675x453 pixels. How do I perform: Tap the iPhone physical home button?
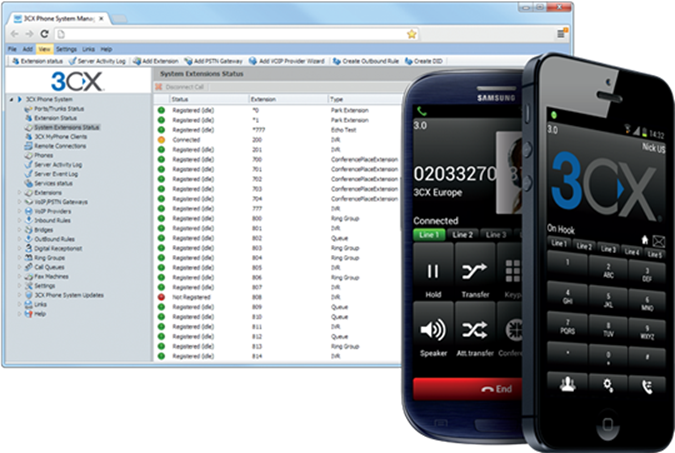point(607,424)
